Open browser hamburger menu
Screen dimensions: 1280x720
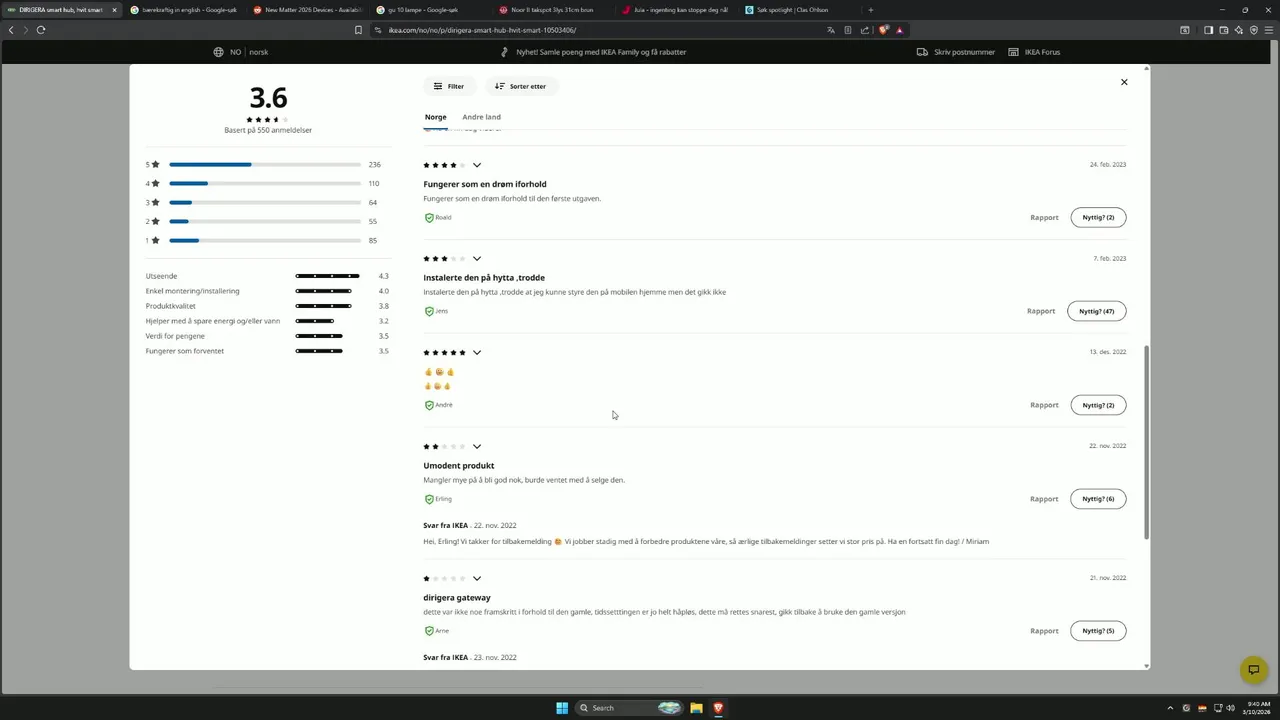[1269, 30]
